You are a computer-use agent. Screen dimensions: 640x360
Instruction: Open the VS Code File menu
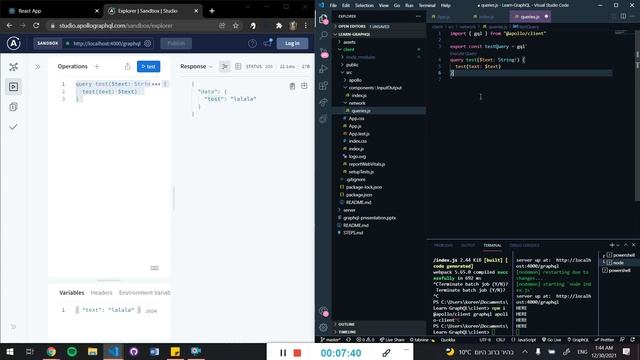[333, 5]
